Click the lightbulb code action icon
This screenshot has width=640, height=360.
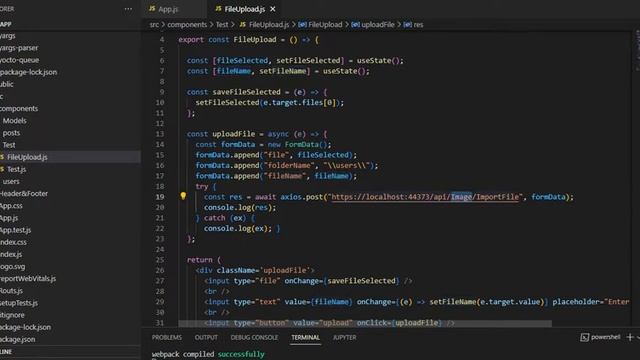(183, 196)
